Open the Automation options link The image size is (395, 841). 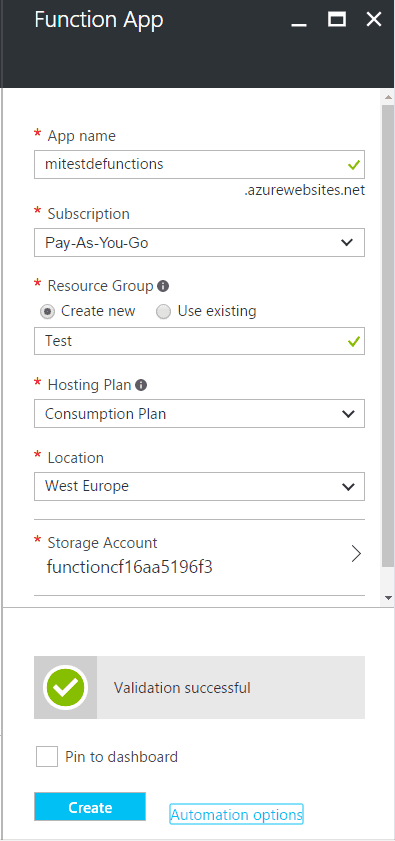coord(237,815)
